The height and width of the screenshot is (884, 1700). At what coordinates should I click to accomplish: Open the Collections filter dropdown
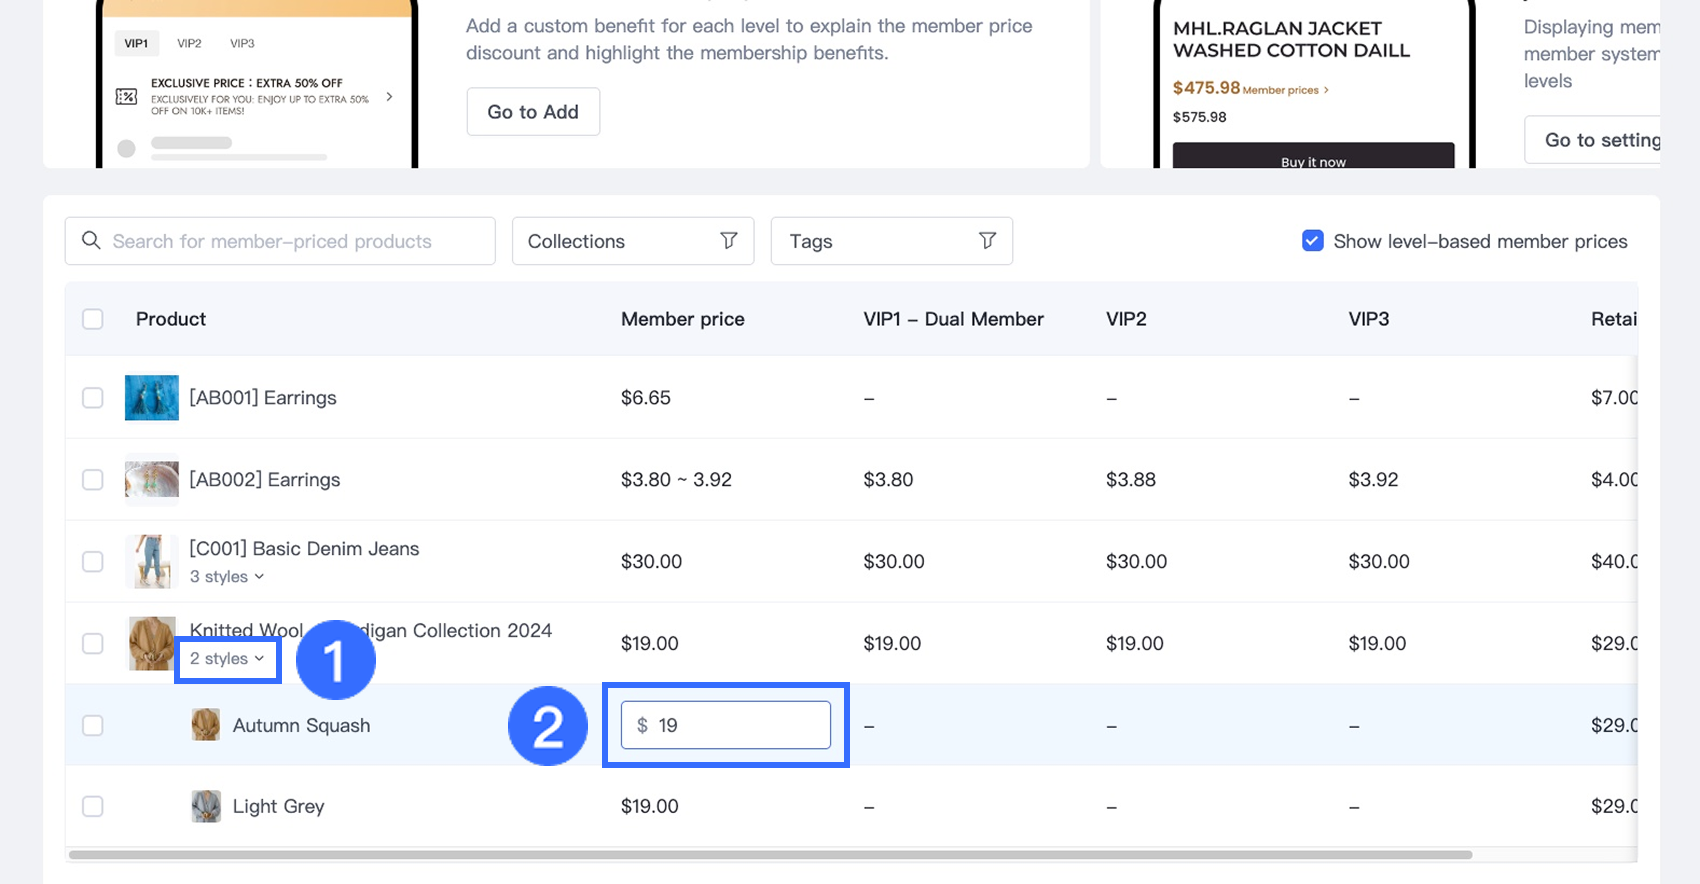[632, 241]
